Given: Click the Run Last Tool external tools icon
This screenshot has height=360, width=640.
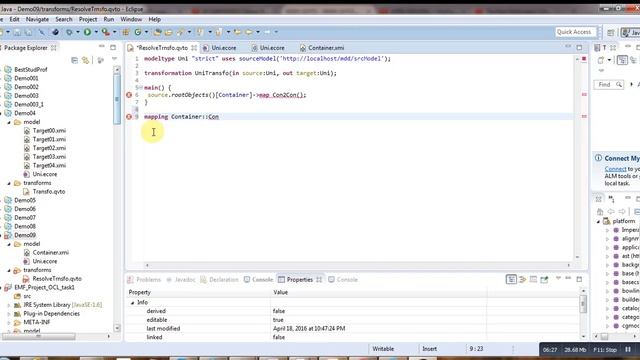Looking at the screenshot, I should [106, 32].
